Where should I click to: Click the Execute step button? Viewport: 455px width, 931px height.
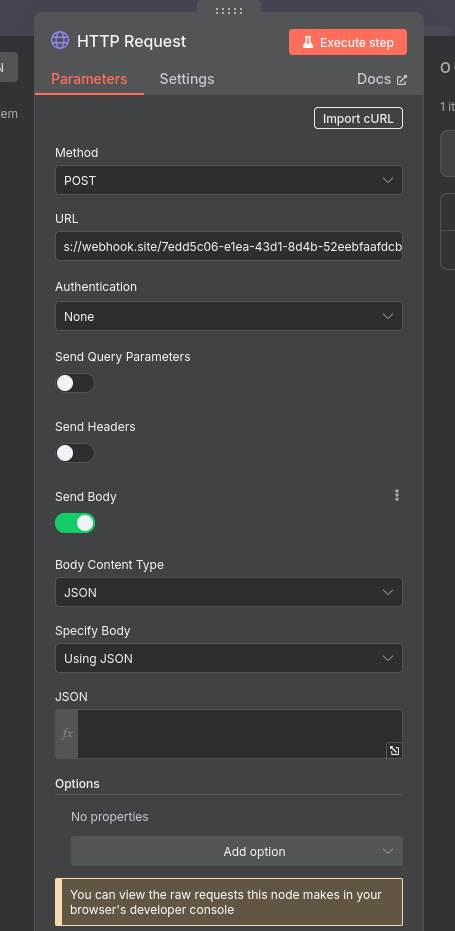click(x=347, y=42)
